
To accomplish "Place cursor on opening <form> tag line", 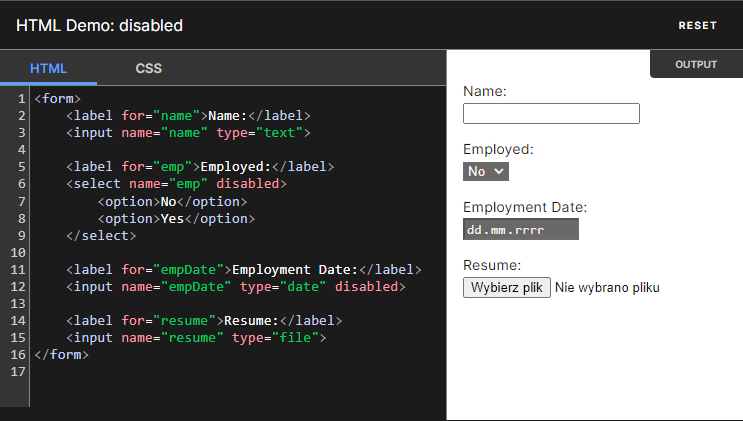I will pyautogui.click(x=57, y=99).
